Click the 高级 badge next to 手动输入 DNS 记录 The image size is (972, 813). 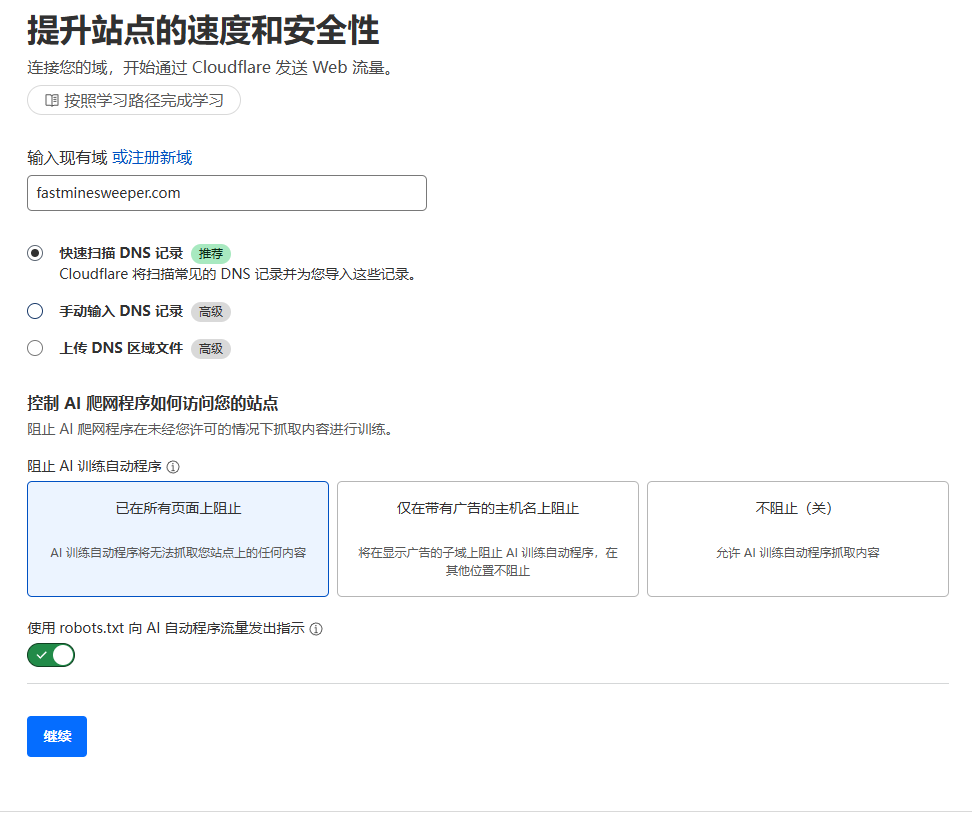click(x=210, y=311)
